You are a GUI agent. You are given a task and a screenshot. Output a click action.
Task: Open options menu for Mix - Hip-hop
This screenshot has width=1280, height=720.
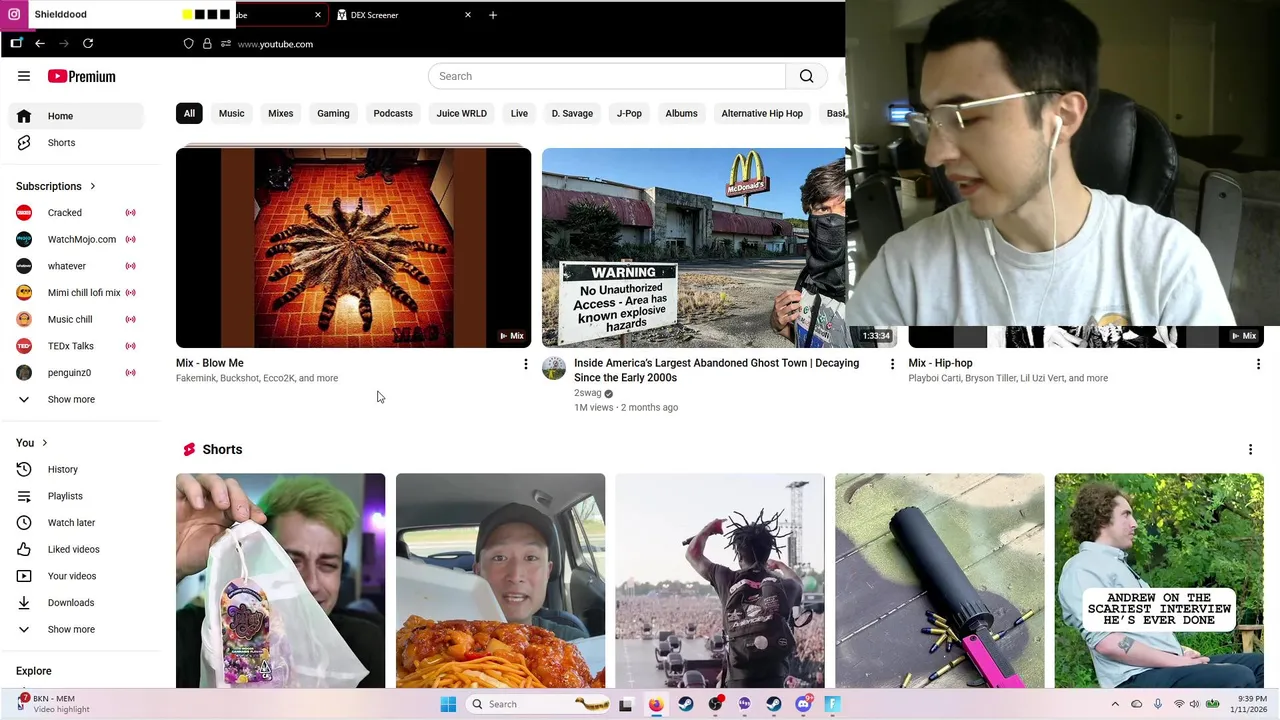(1258, 364)
